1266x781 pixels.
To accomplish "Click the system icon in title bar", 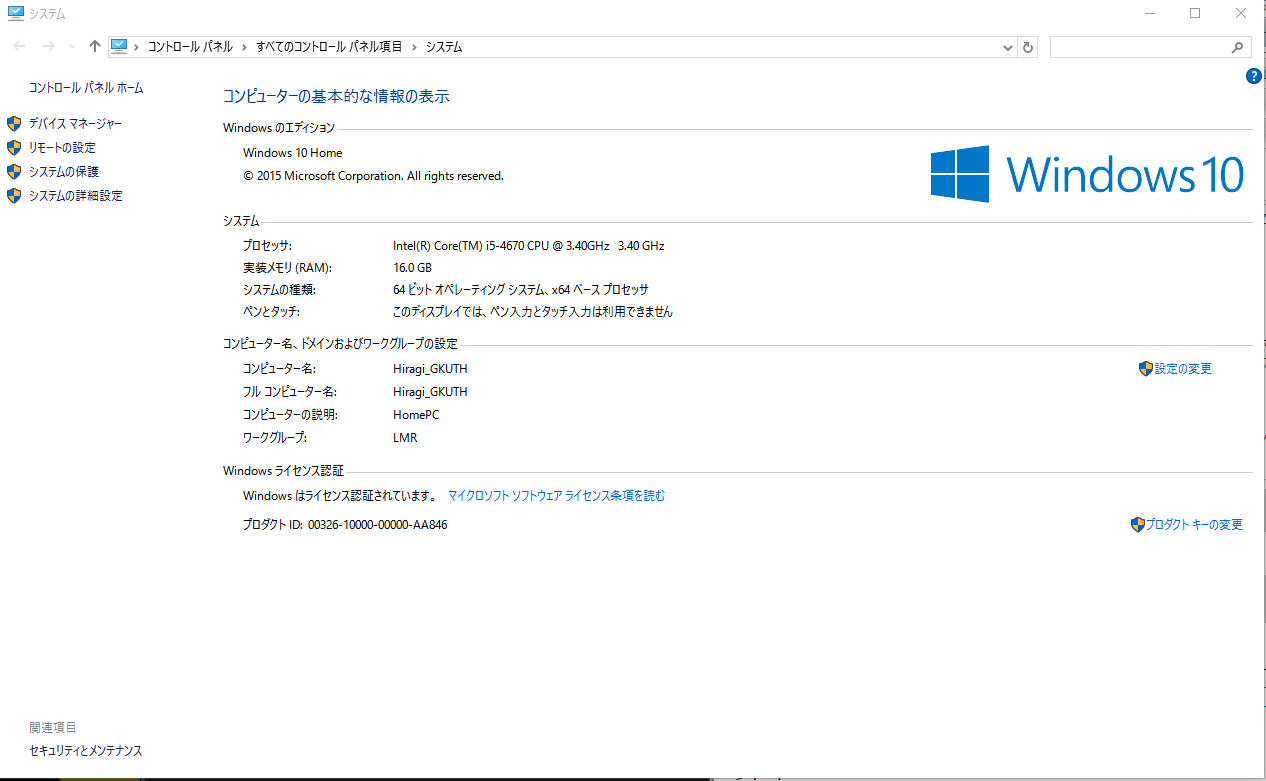I will click(15, 13).
